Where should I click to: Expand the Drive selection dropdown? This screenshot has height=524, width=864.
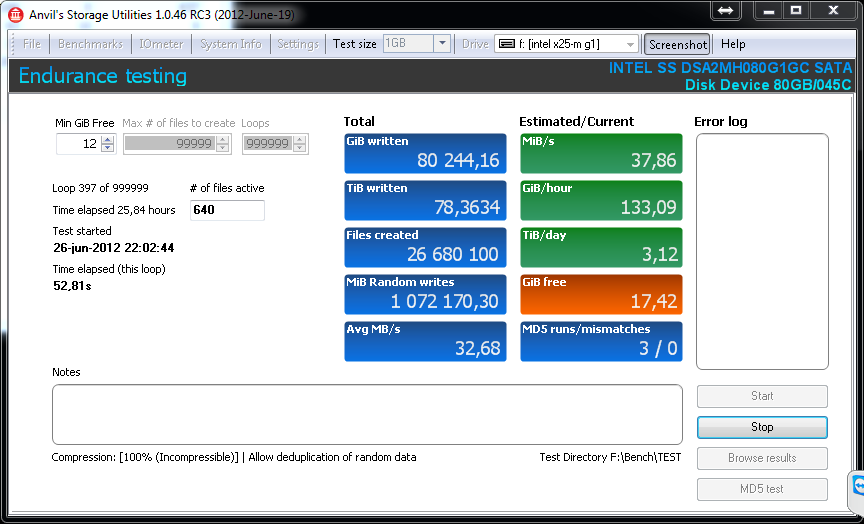[x=630, y=44]
